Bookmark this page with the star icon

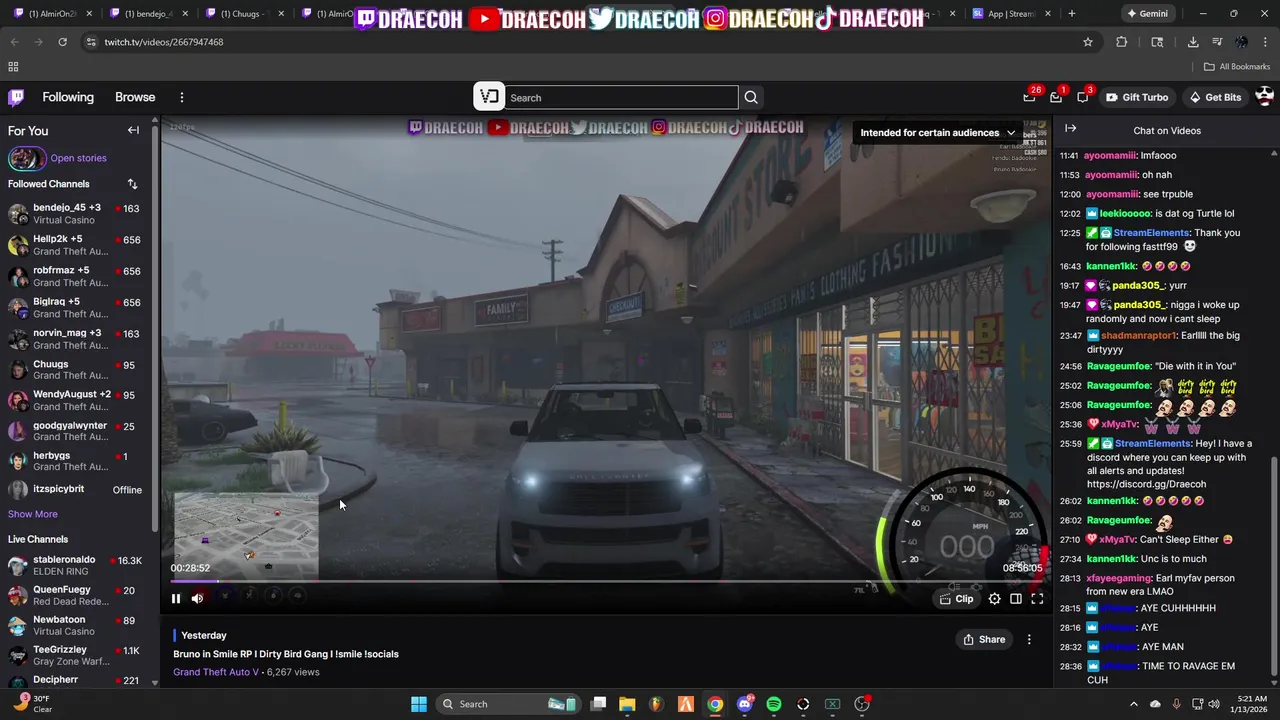1088,42
